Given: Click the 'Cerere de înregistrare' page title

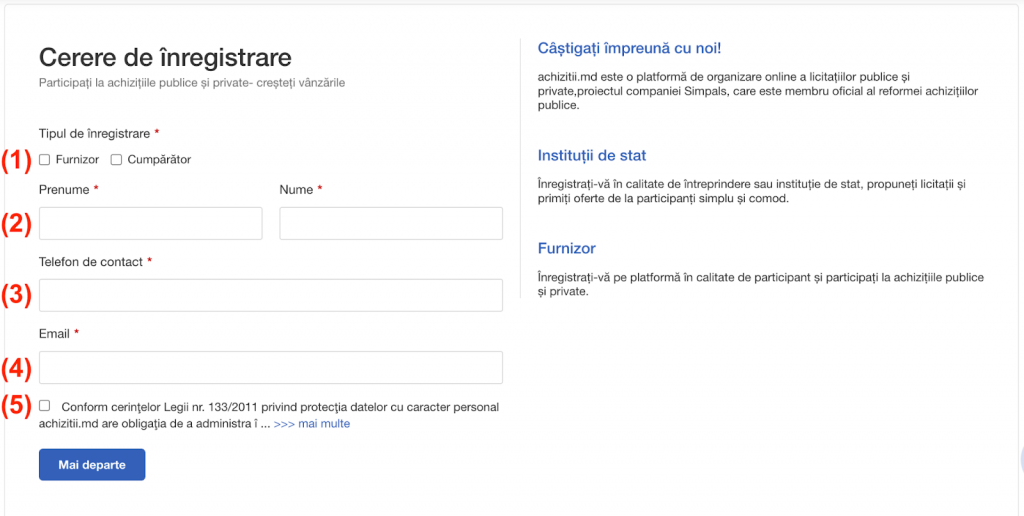Looking at the screenshot, I should [x=165, y=57].
